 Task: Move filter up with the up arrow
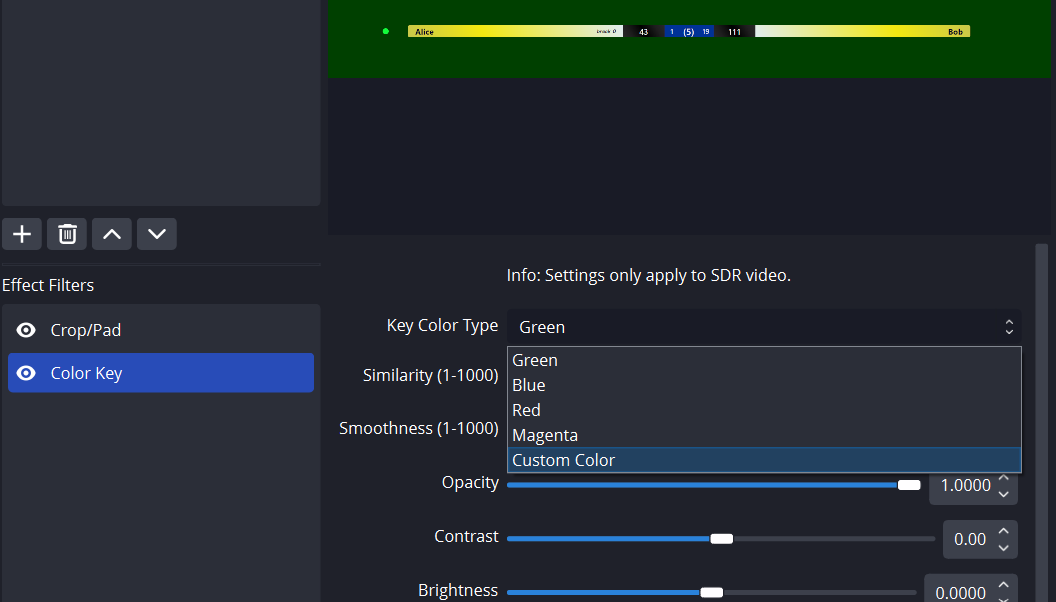112,234
